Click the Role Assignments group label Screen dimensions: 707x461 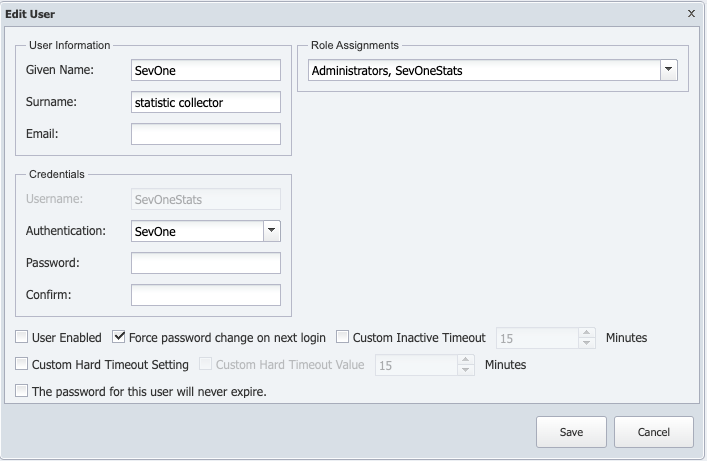pos(355,45)
